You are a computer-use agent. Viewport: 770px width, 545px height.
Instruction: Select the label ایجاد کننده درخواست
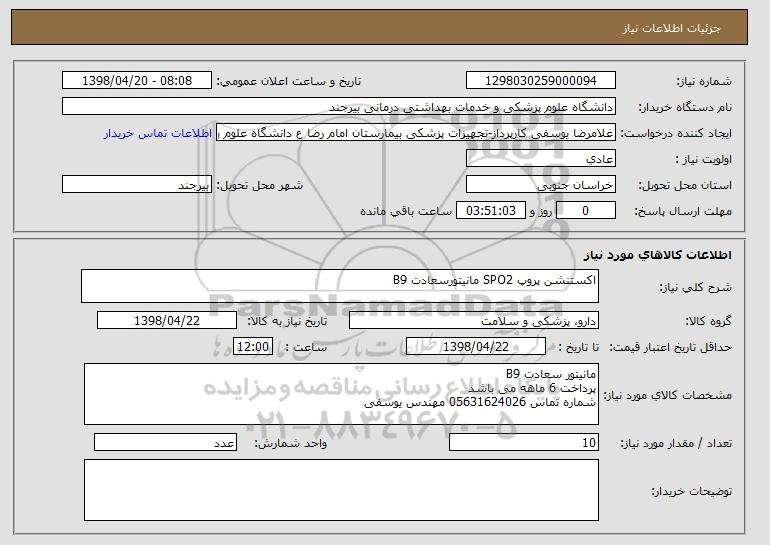[676, 134]
